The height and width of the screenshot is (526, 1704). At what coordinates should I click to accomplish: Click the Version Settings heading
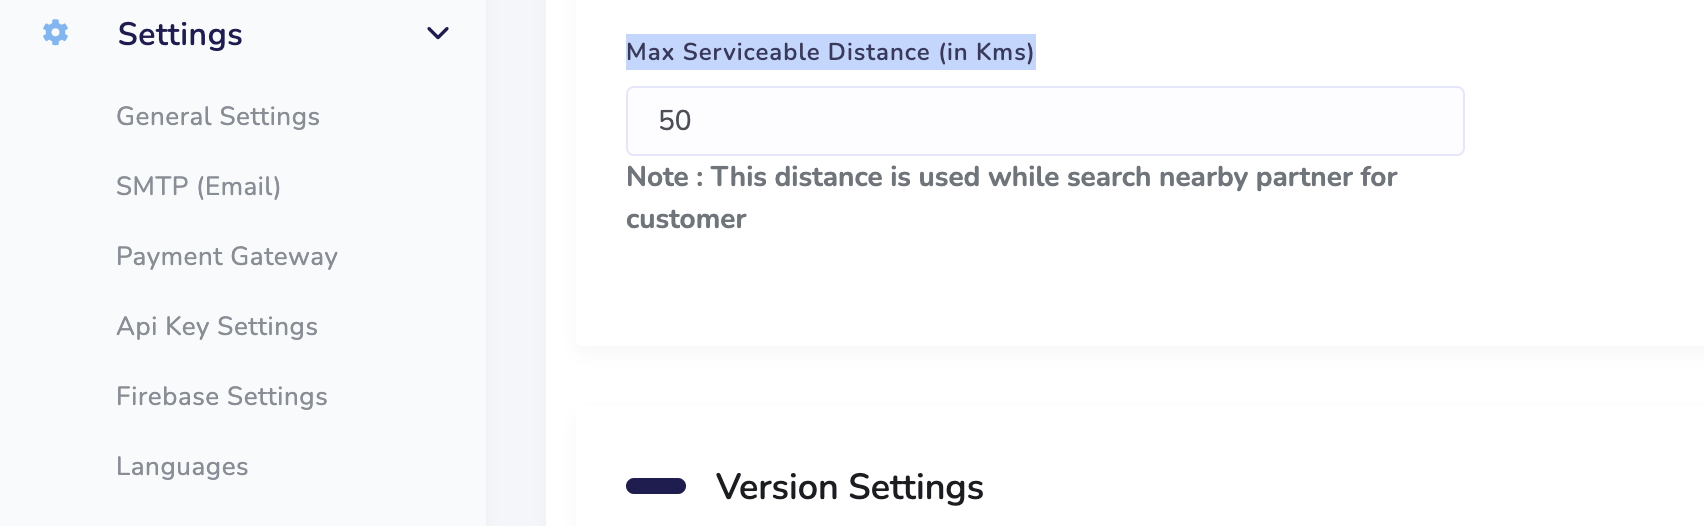(x=850, y=487)
